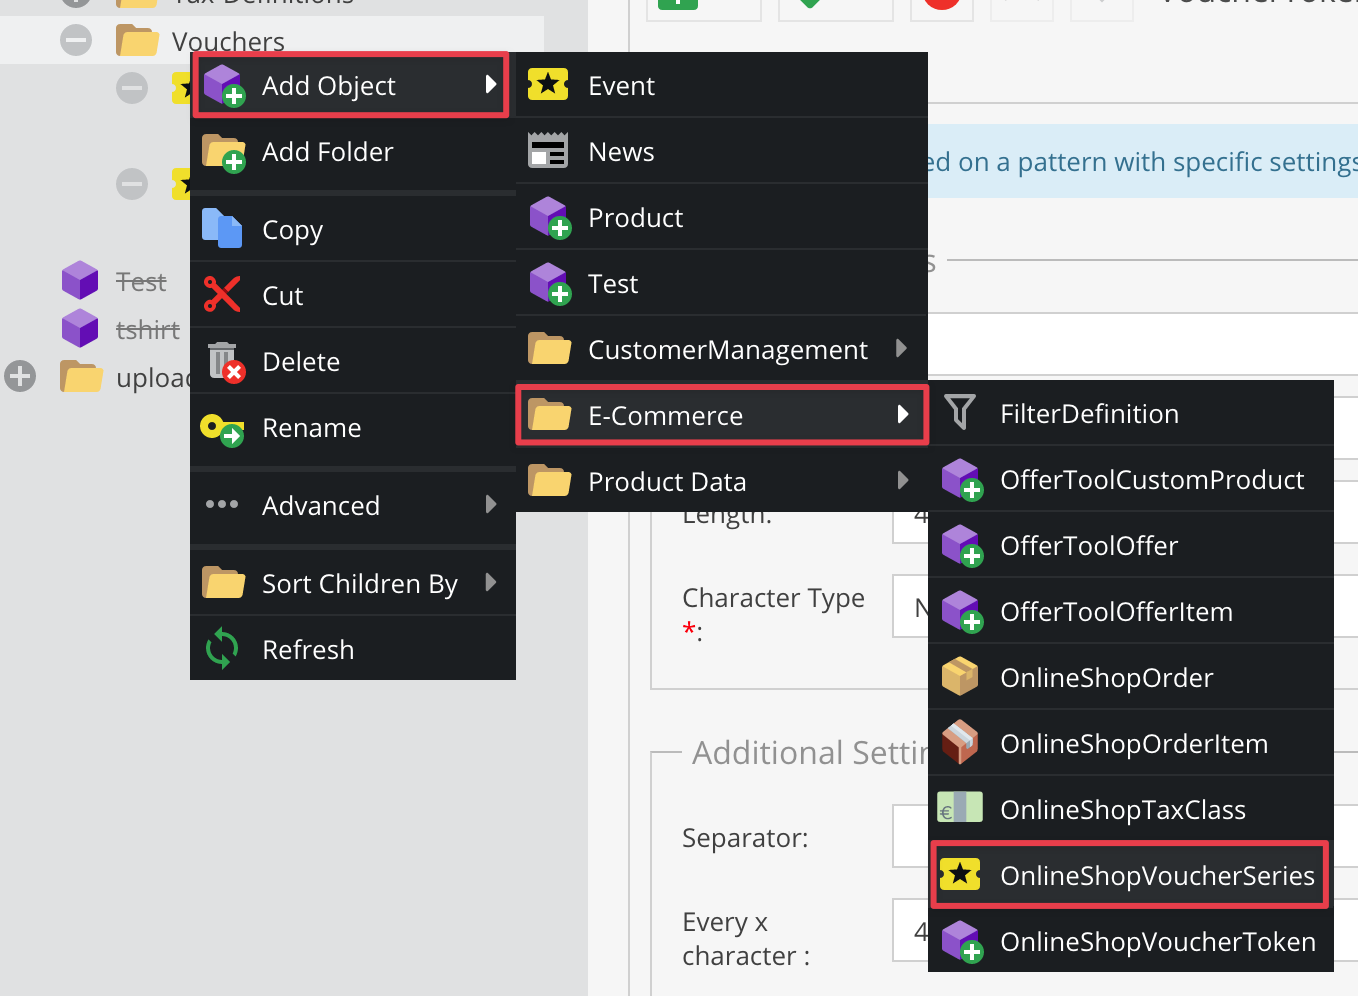Click the OnlineShopTaxClass euro bill icon
Screen dimensions: 1358x996
960,809
